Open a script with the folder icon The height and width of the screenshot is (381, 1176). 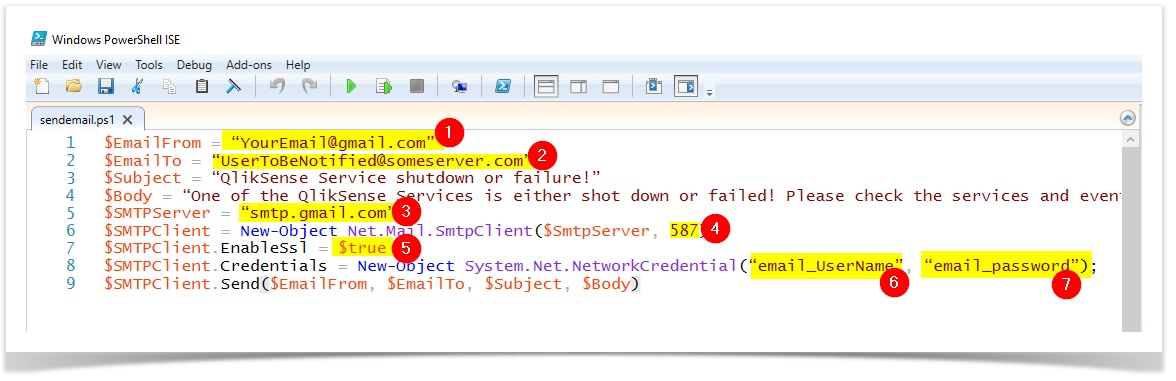point(74,87)
